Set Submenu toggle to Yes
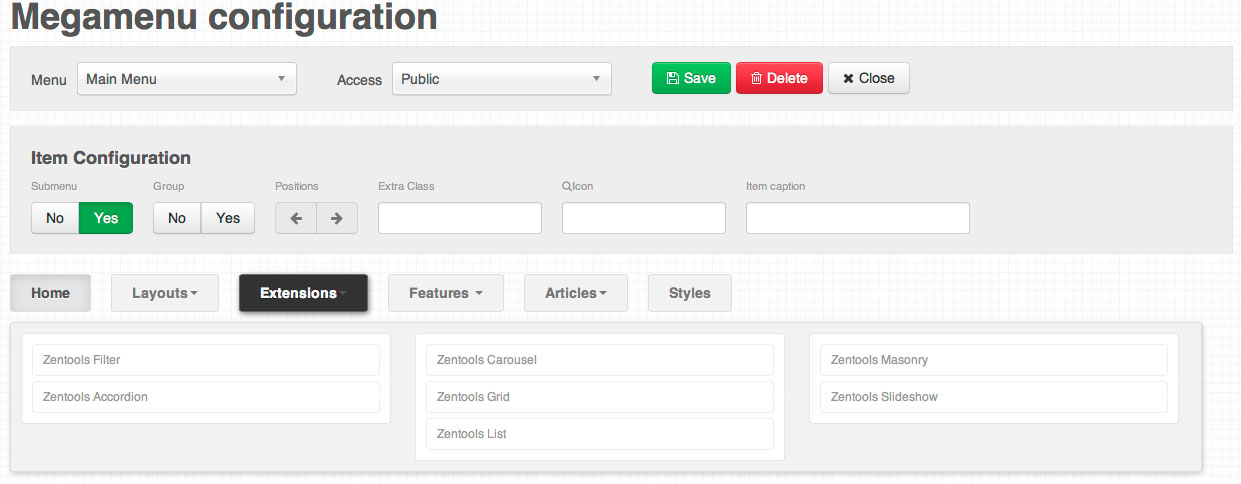The width and height of the screenshot is (1241, 484). click(106, 218)
